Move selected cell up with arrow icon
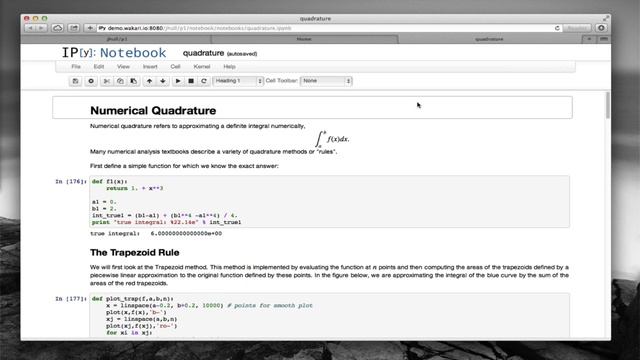This screenshot has width=640, height=360. coord(149,81)
